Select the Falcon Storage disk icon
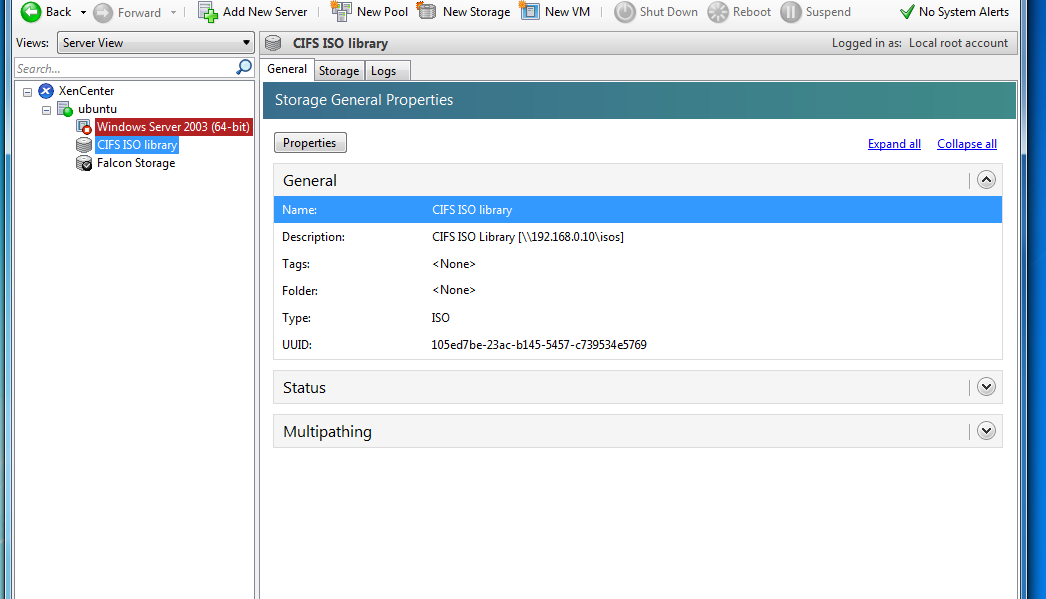 pyautogui.click(x=84, y=163)
